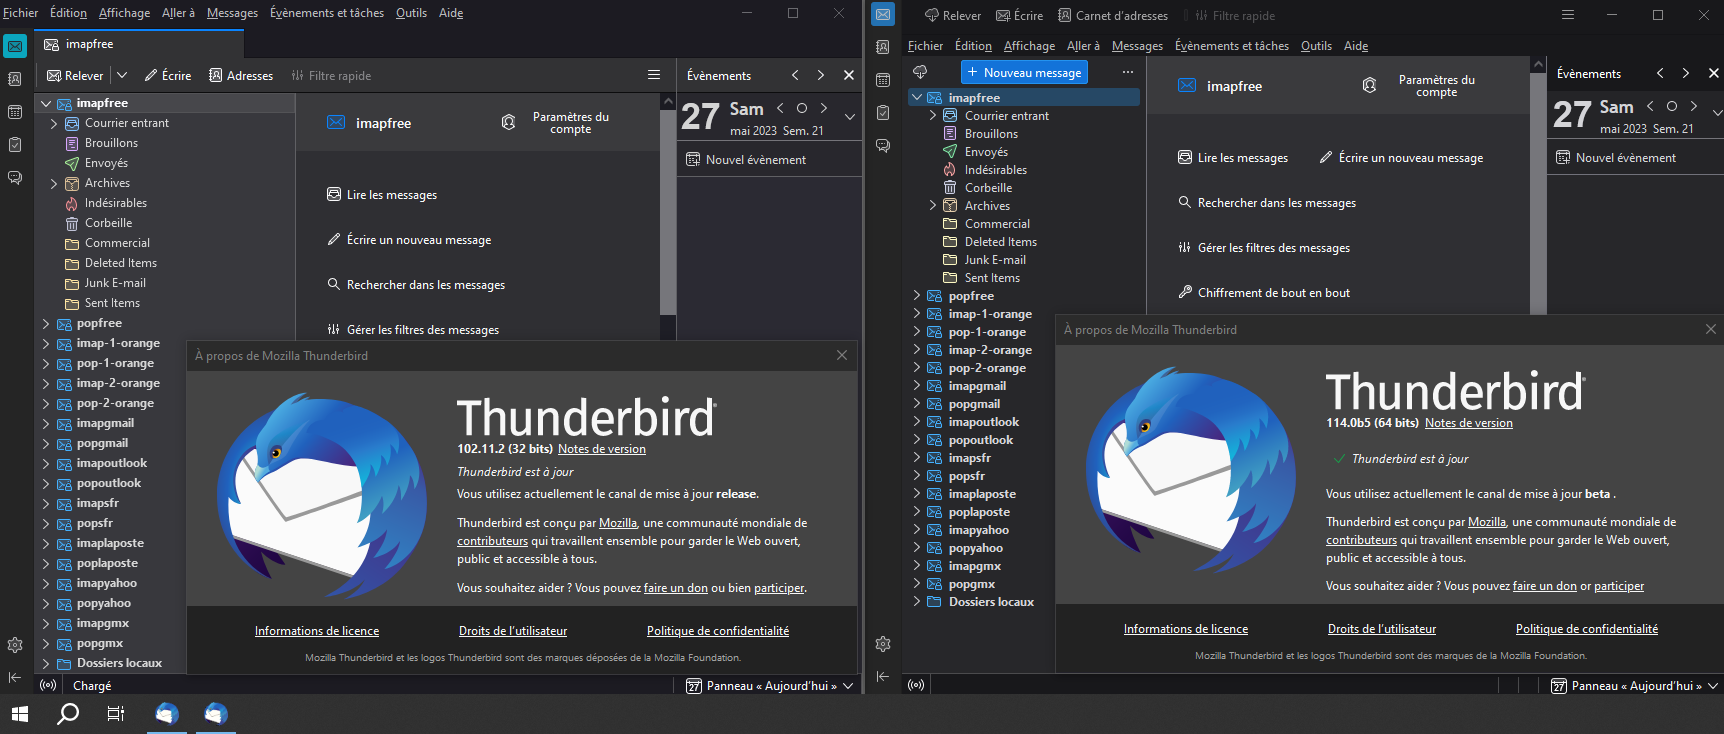Click the Windows taskbar search magnifier
This screenshot has height=734, width=1724.
(68, 714)
